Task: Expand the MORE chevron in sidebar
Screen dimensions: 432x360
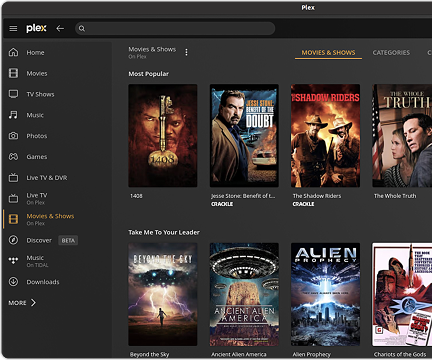Action: (x=33, y=303)
